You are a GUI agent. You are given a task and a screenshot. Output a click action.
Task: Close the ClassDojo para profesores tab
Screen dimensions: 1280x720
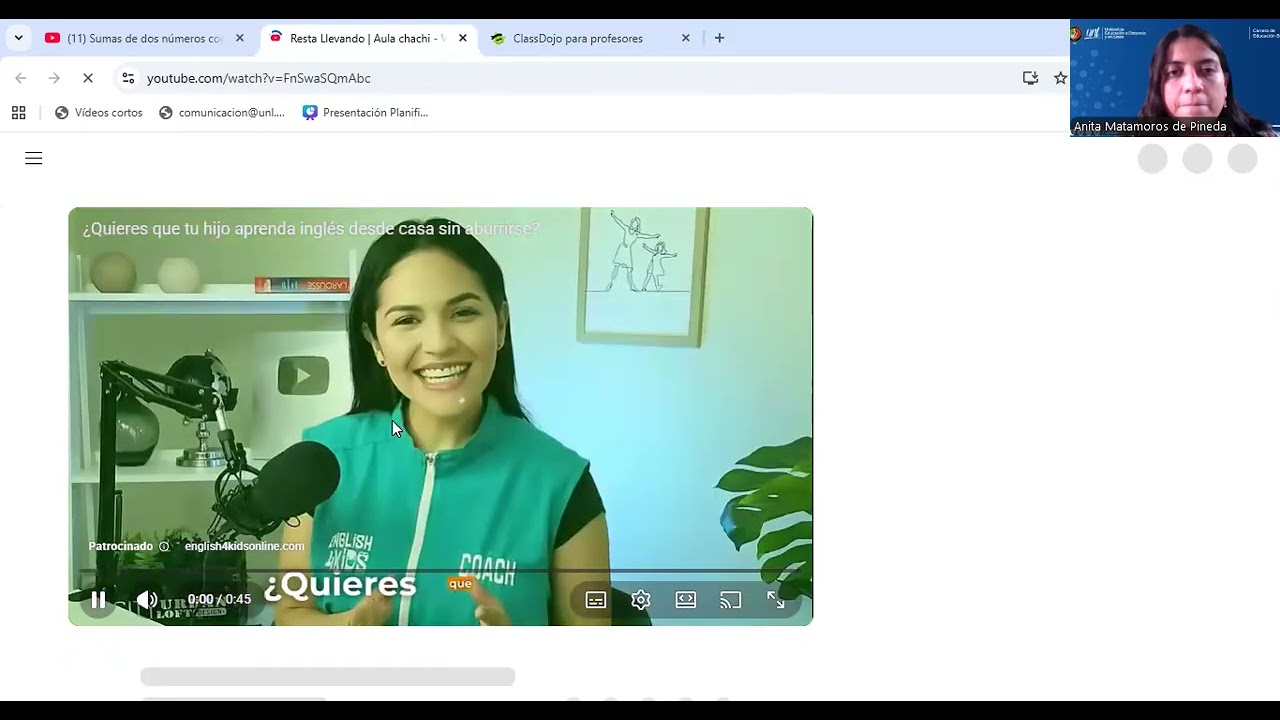point(686,38)
